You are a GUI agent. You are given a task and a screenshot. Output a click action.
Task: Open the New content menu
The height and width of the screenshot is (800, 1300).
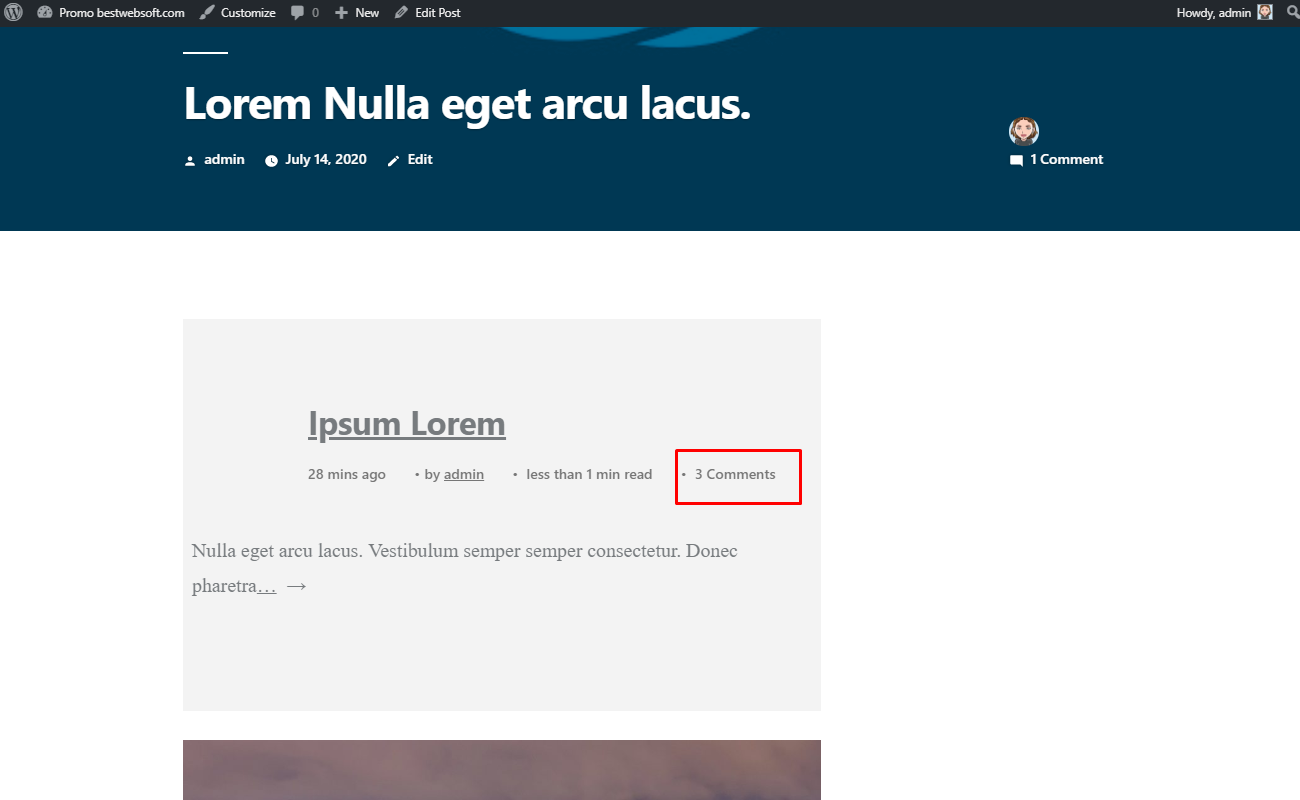coord(357,13)
